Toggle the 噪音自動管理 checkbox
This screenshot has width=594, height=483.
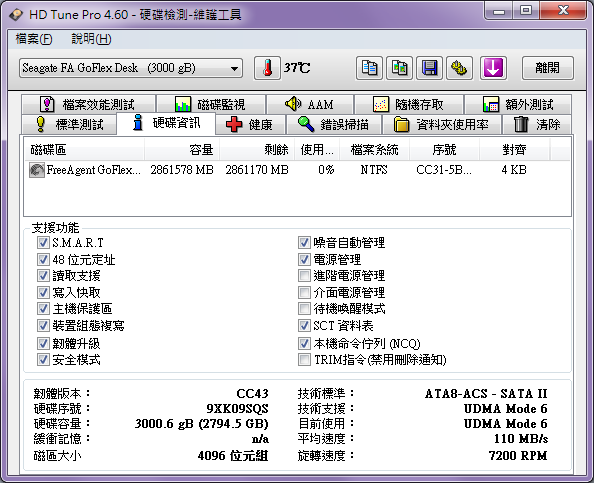pos(304,242)
